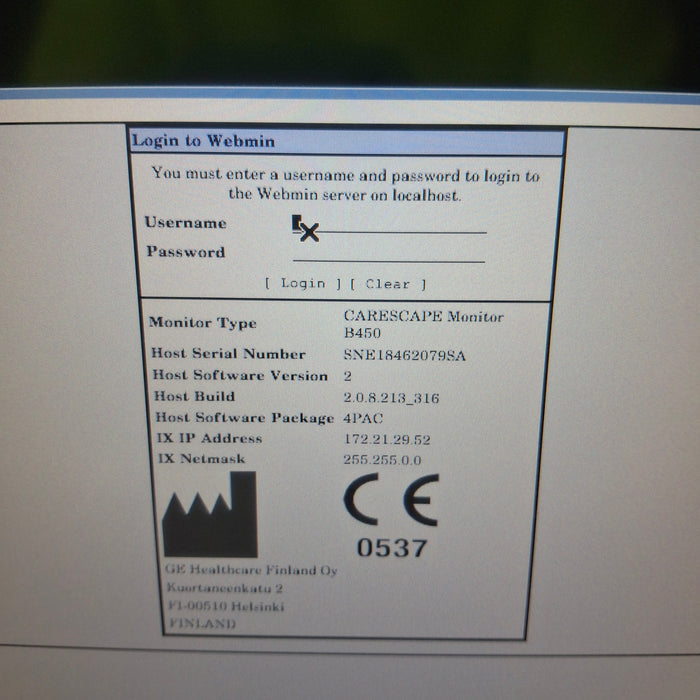Click the GE Healthcare Finland Oy text
This screenshot has width=700, height=700.
point(250,571)
